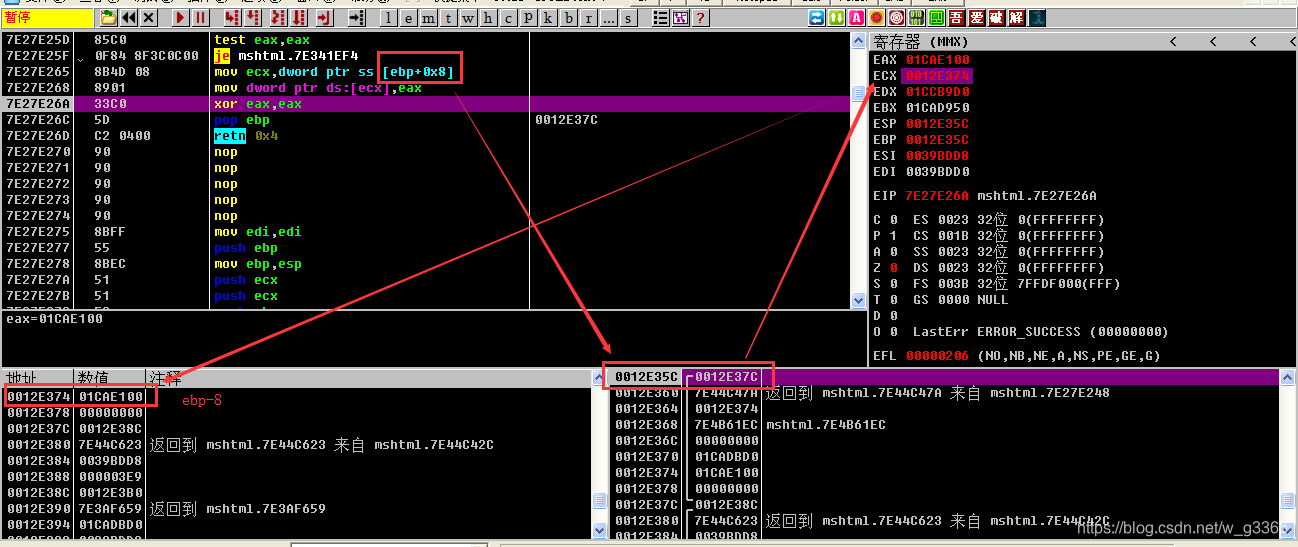Open the Log window with 'l' button
Screen dimensions: 1298x547
[388, 18]
